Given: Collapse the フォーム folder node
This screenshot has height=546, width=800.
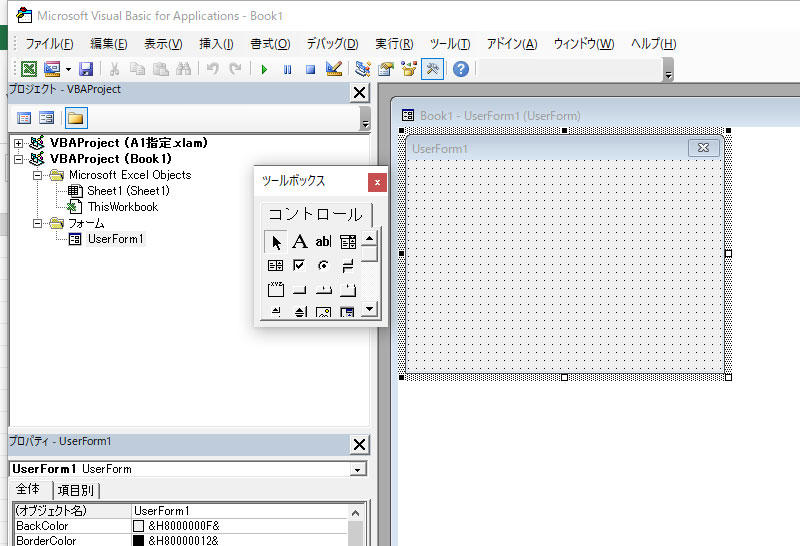Looking at the screenshot, I should [37, 224].
